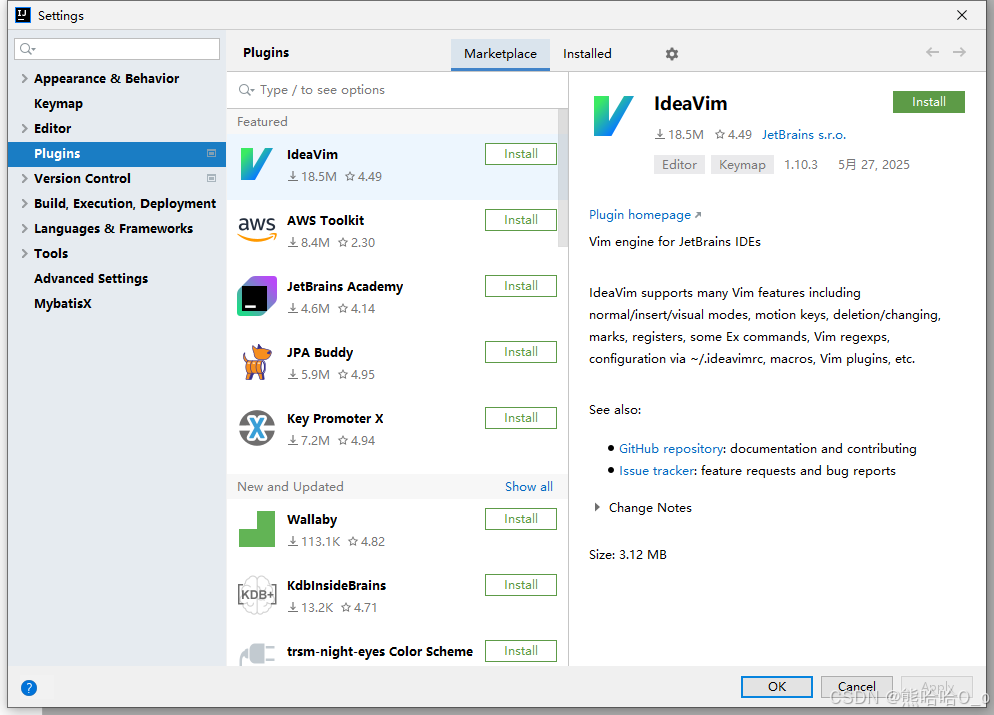Click the KdbInsideBrains KDB+ icon

(257, 595)
